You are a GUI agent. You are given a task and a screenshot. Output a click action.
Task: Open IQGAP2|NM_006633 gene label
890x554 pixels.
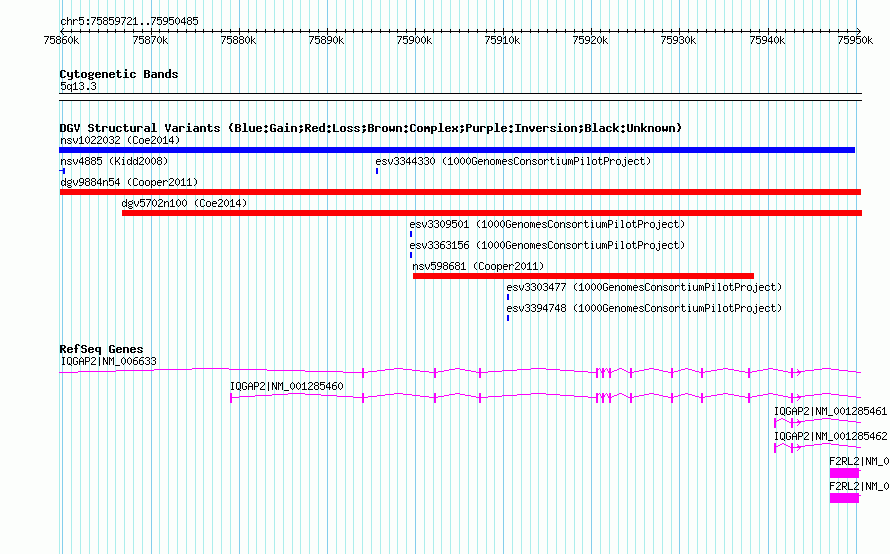(108, 361)
